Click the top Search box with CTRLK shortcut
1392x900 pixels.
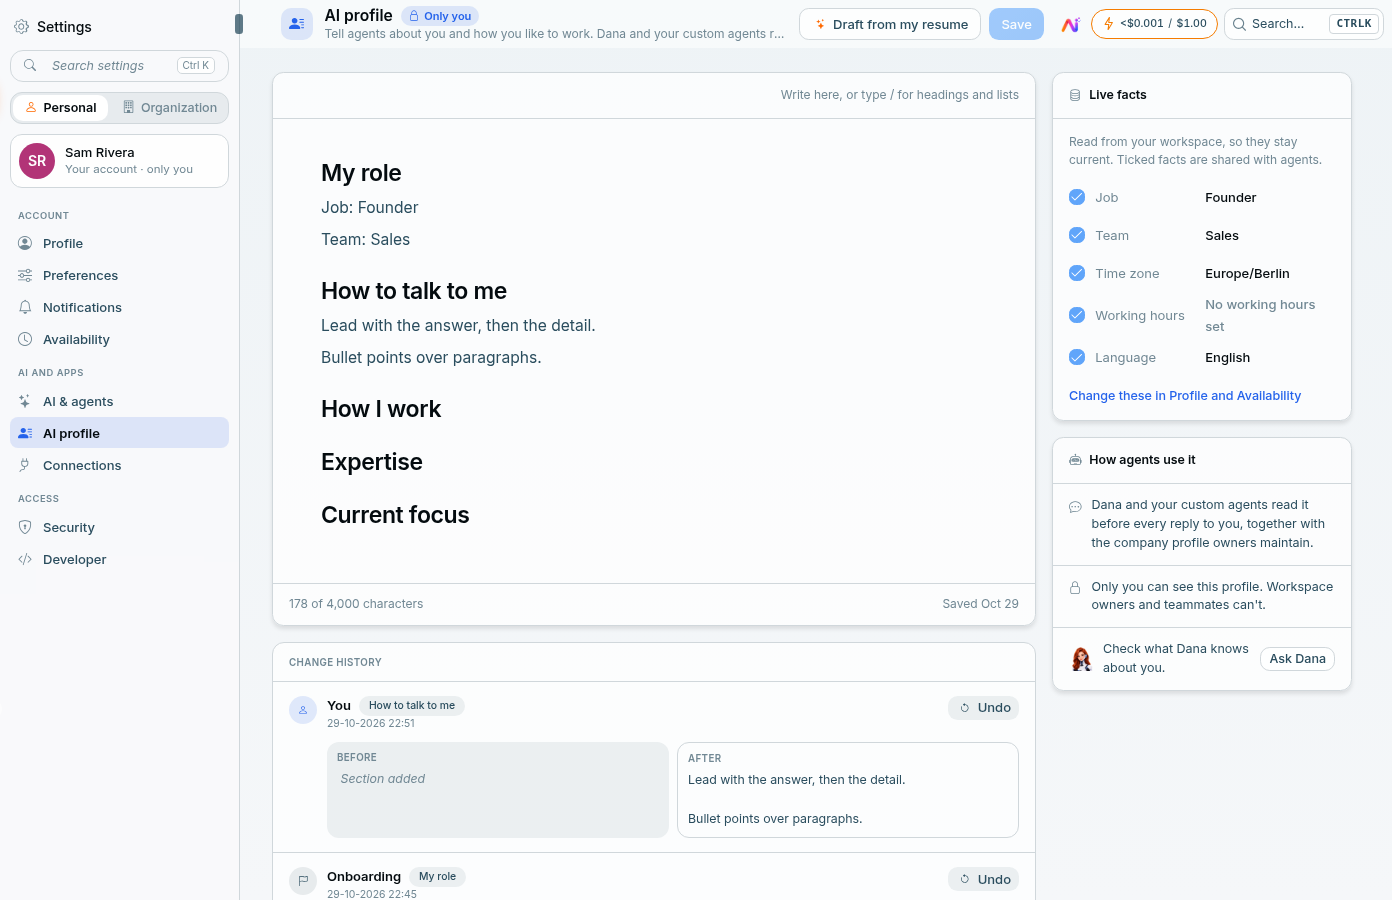pyautogui.click(x=1304, y=24)
